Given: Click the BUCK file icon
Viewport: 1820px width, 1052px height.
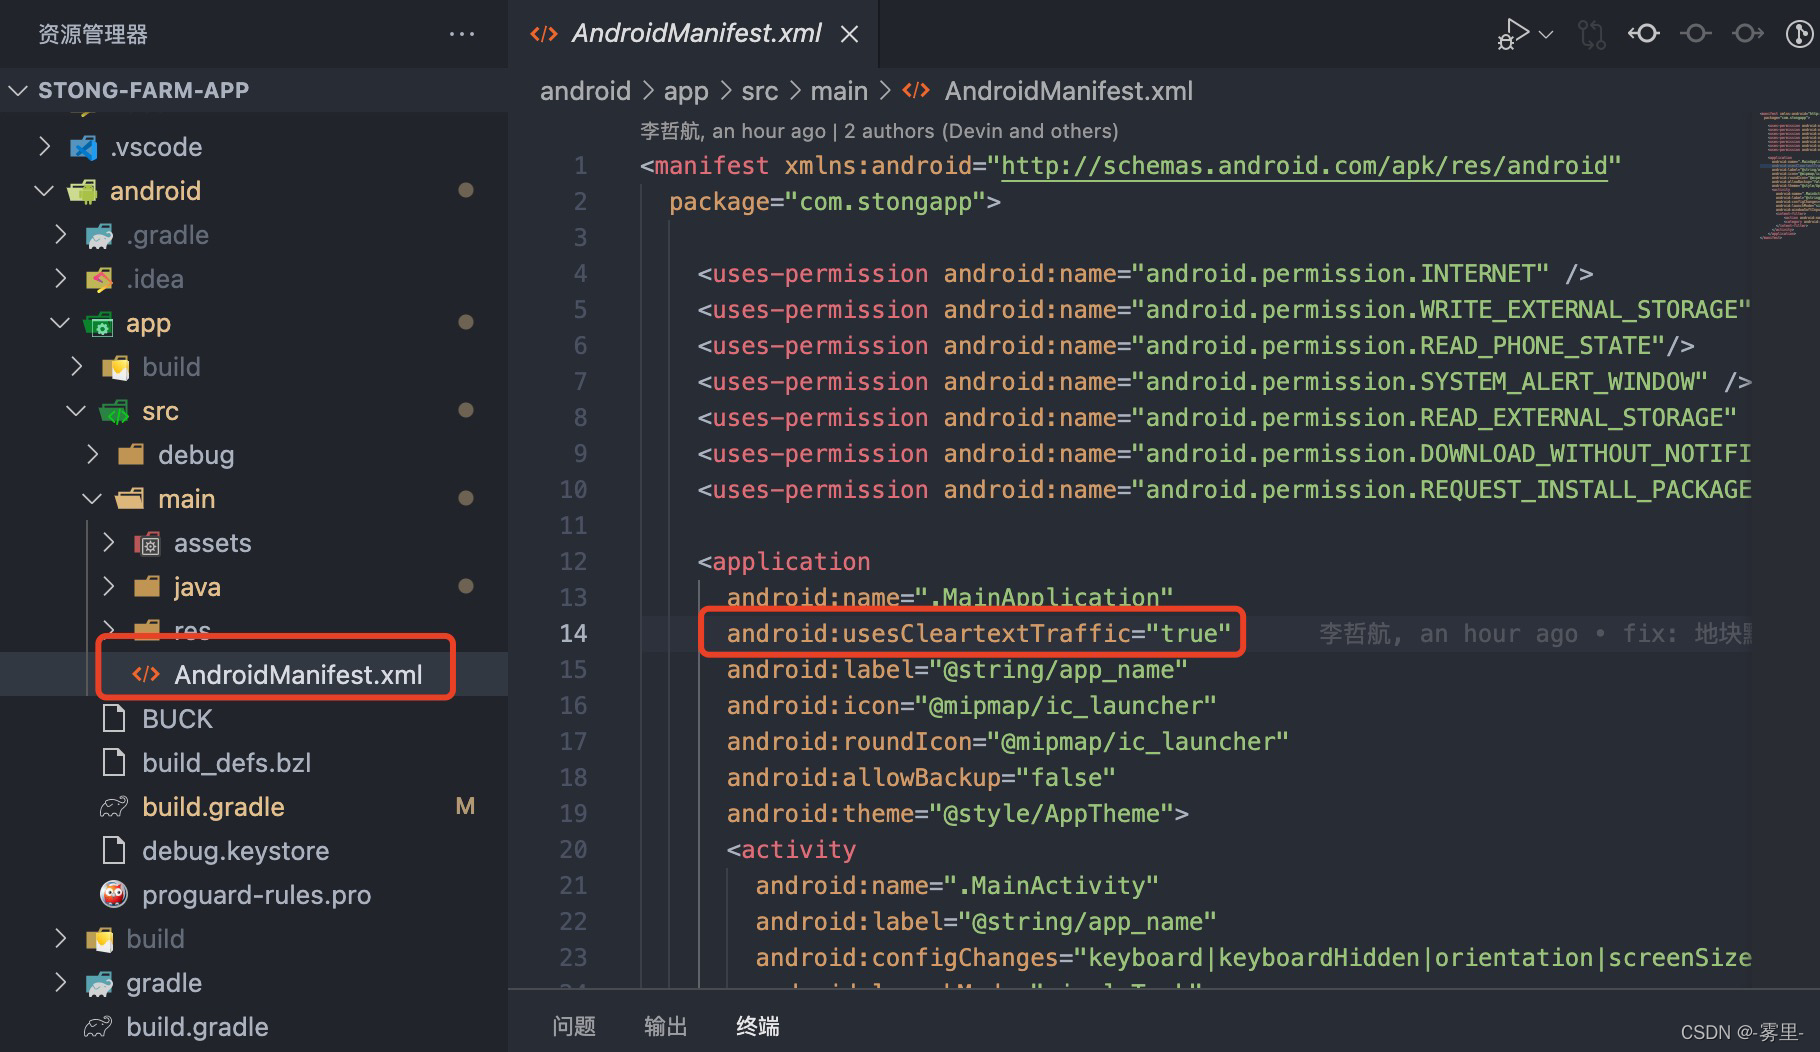Looking at the screenshot, I should pos(114,718).
